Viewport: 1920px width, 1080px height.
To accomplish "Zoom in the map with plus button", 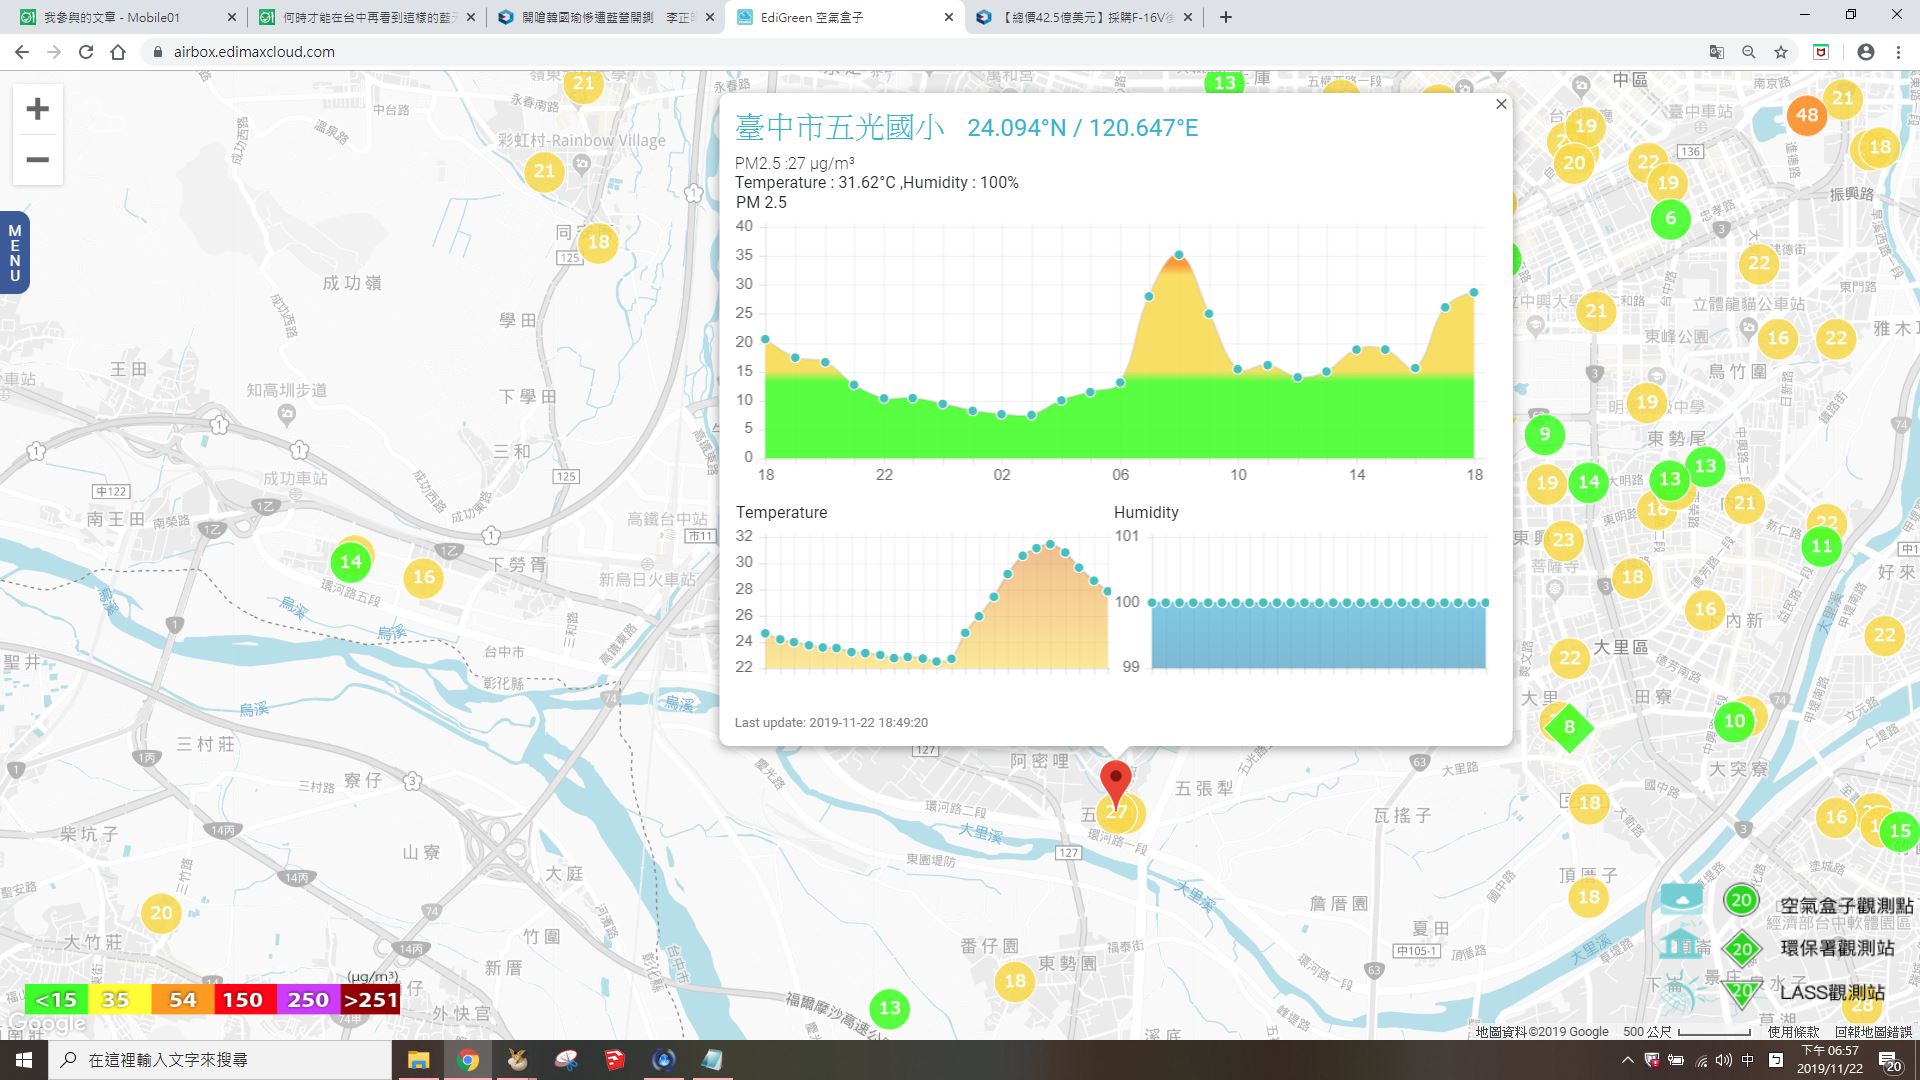I will coord(37,109).
